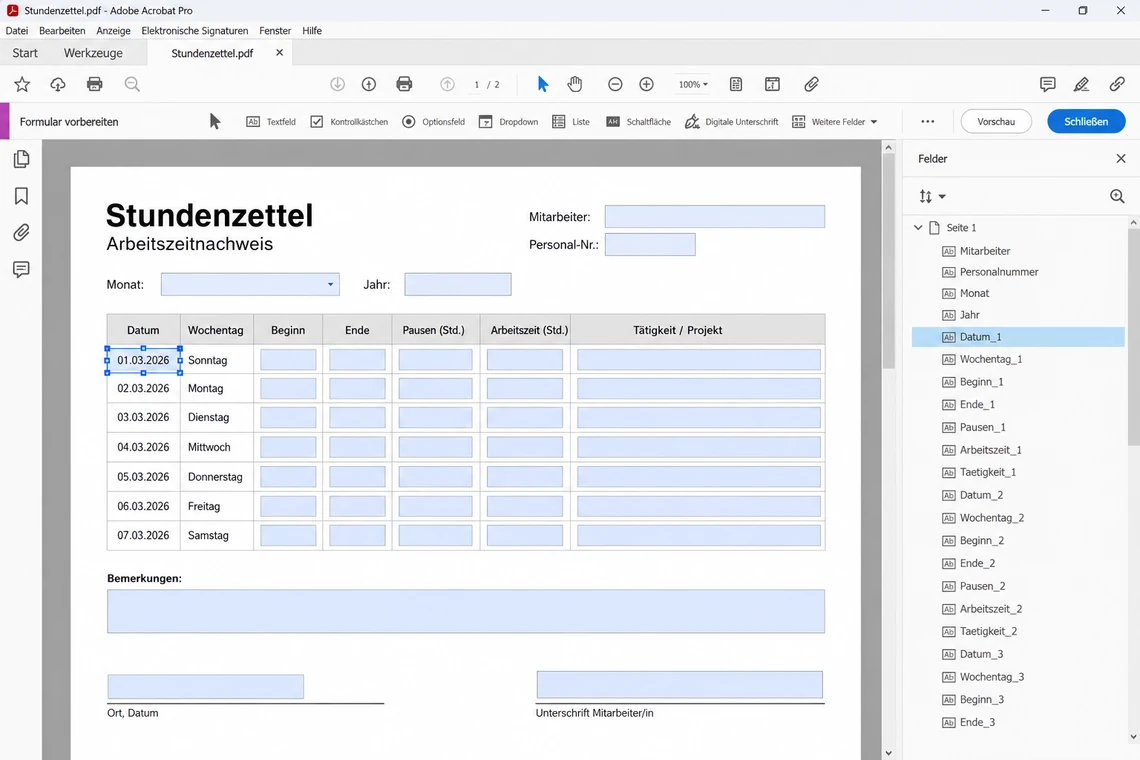Select Taetigkeit_2 in field list
Screen dimensions: 1140x760
pyautogui.click(x=1018, y=631)
